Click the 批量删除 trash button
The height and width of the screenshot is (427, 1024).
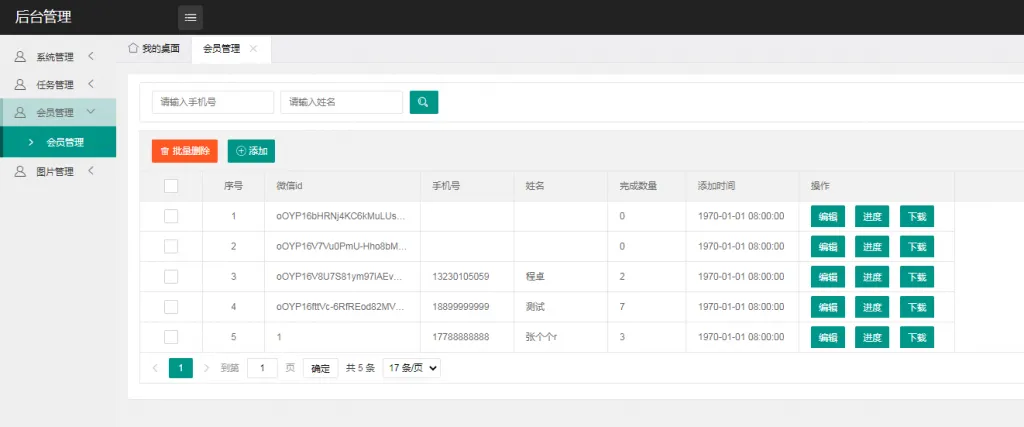(184, 151)
